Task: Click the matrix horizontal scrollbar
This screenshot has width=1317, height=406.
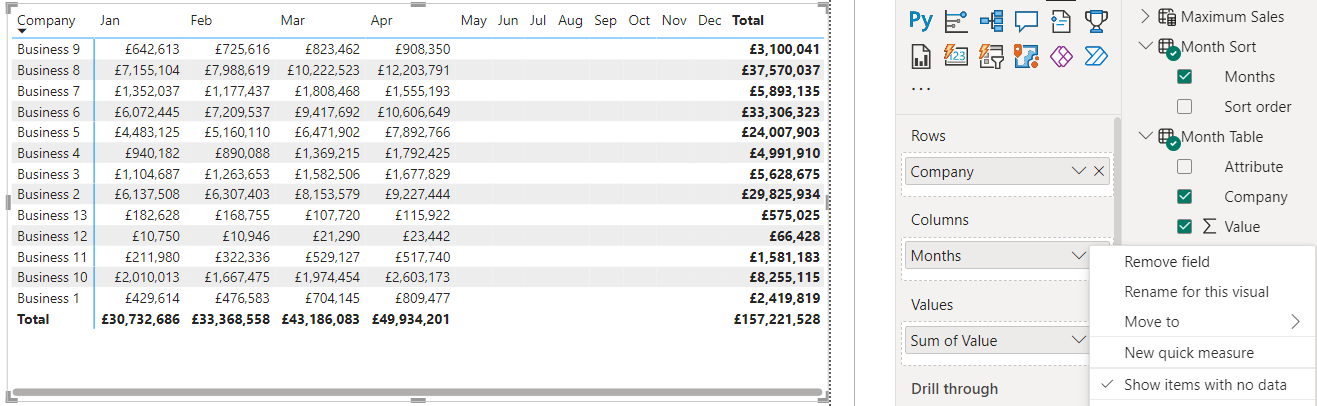Action: coord(415,392)
